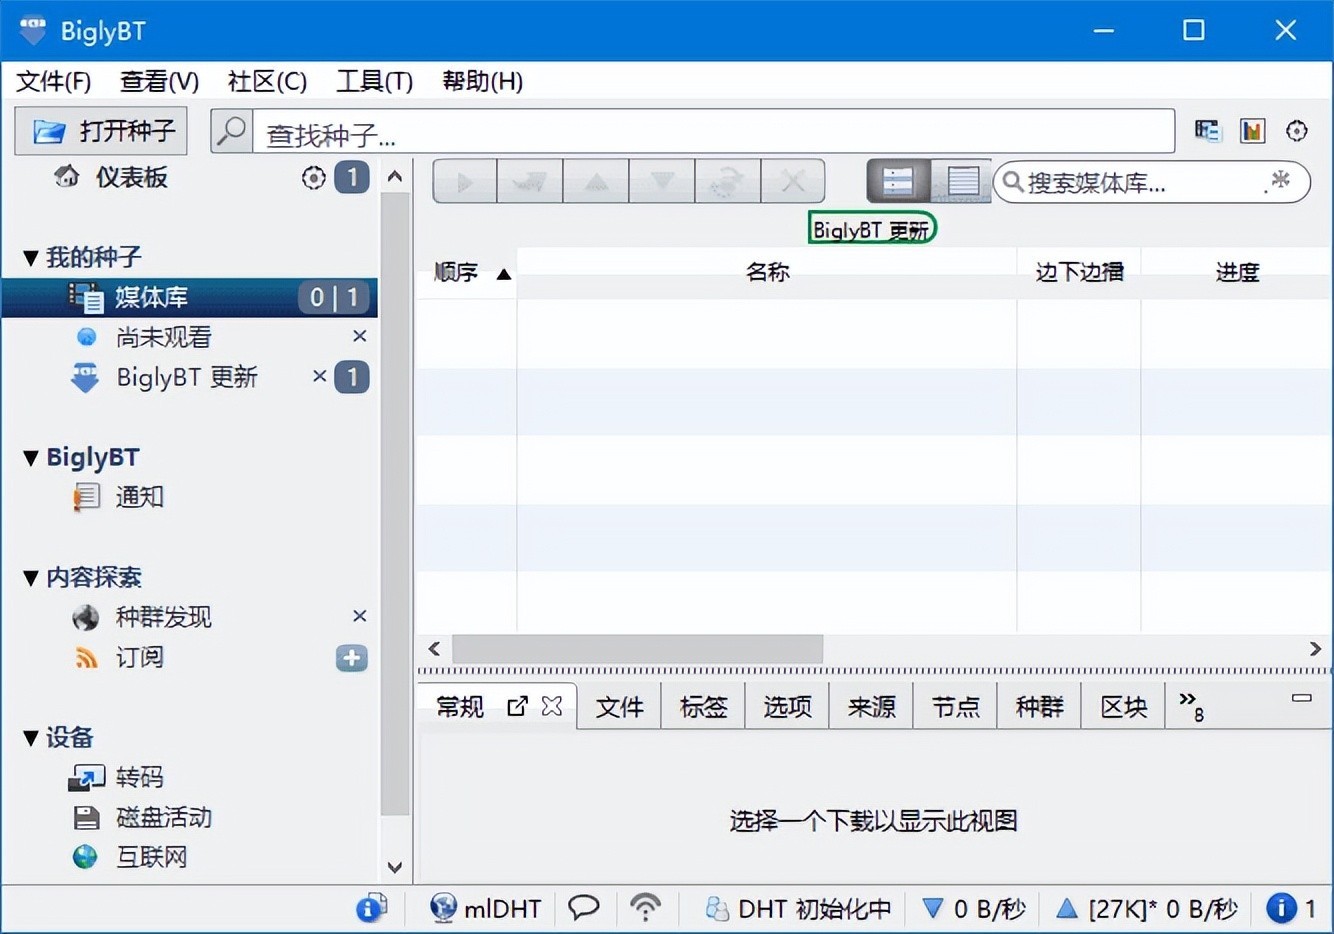Close the 尚未观看 sidebar entry
This screenshot has width=1334, height=934.
click(360, 336)
